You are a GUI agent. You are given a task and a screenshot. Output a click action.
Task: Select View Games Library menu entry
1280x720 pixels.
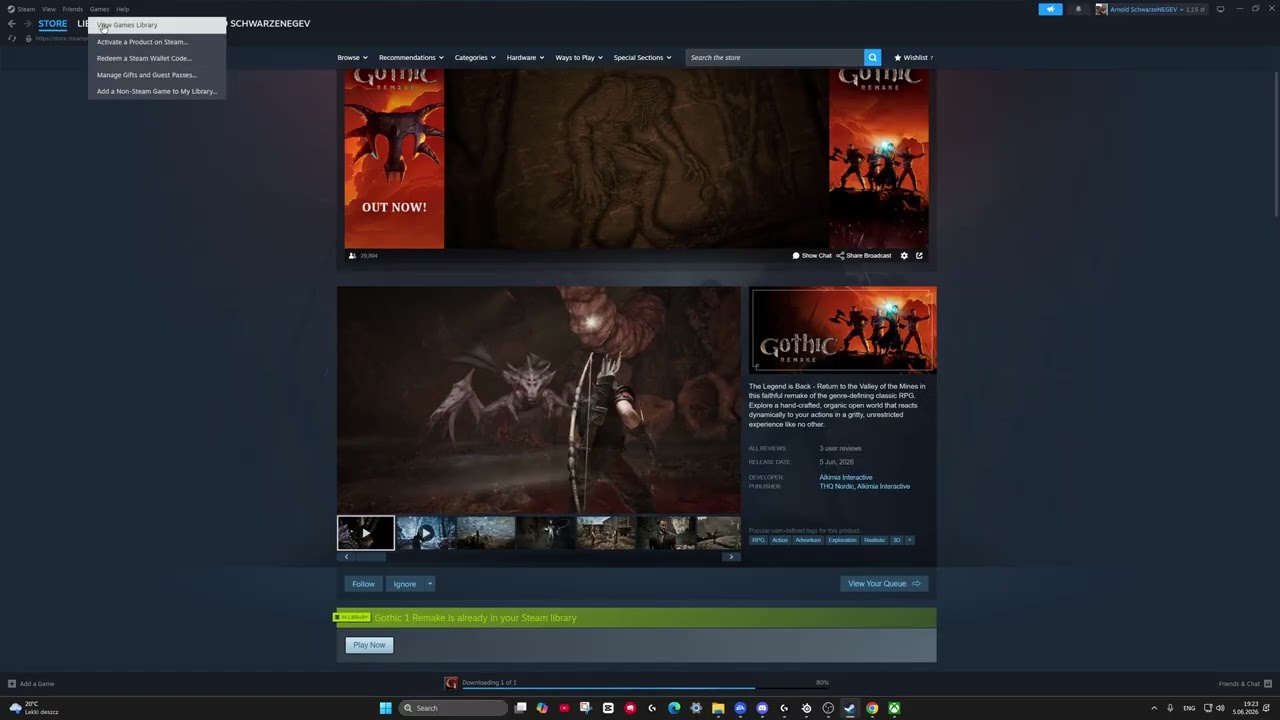tap(156, 25)
